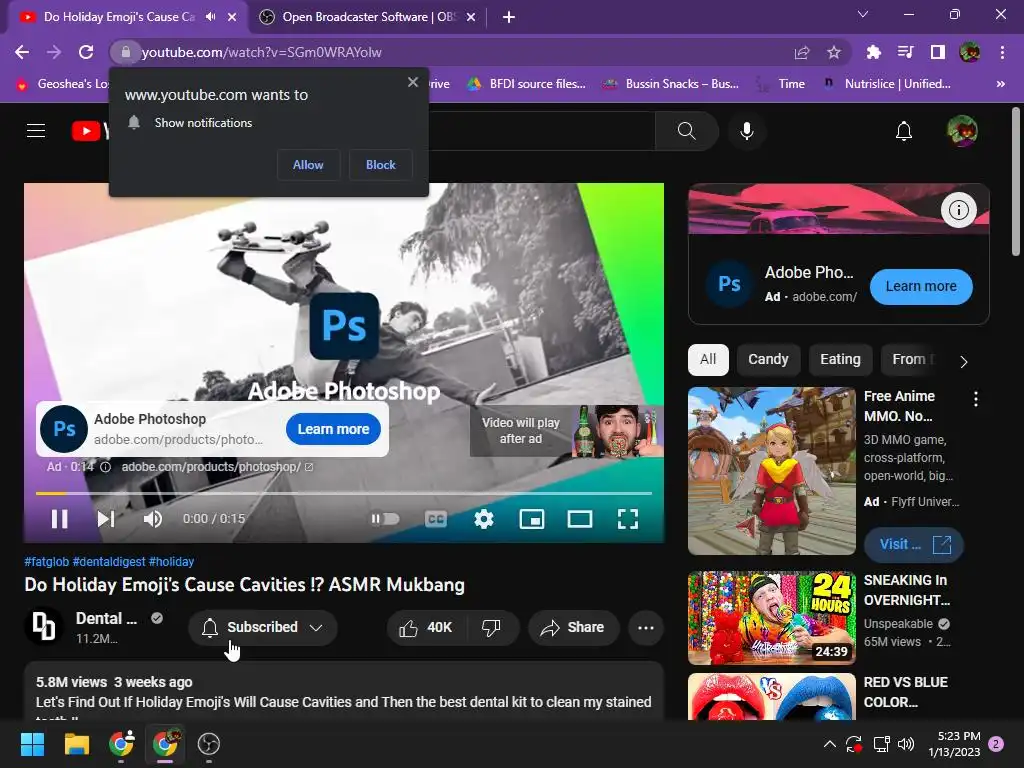
Task: Open more actions three-dot menu under video
Action: pyautogui.click(x=646, y=628)
